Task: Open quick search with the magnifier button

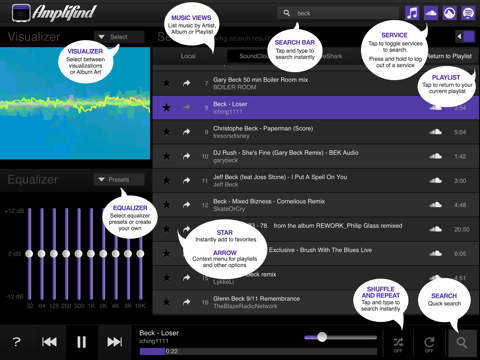Action: point(462,343)
